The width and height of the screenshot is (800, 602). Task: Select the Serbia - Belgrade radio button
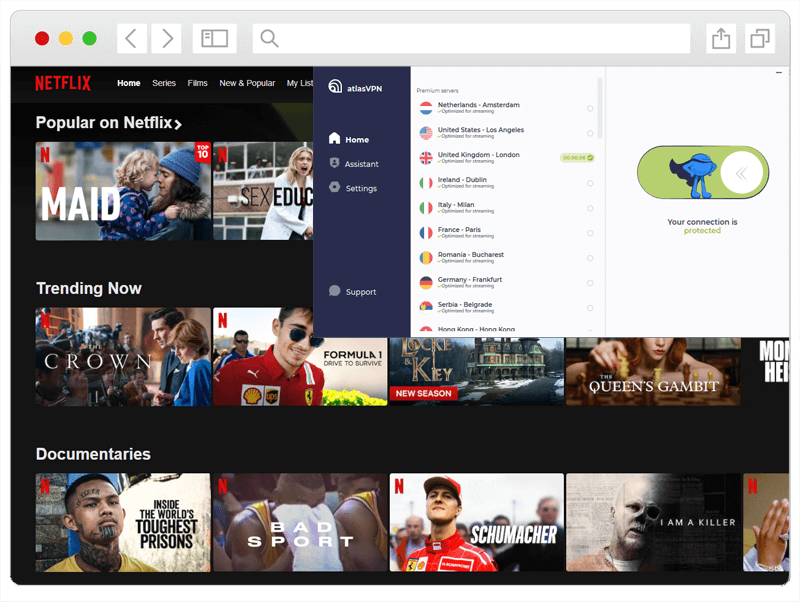(x=590, y=308)
